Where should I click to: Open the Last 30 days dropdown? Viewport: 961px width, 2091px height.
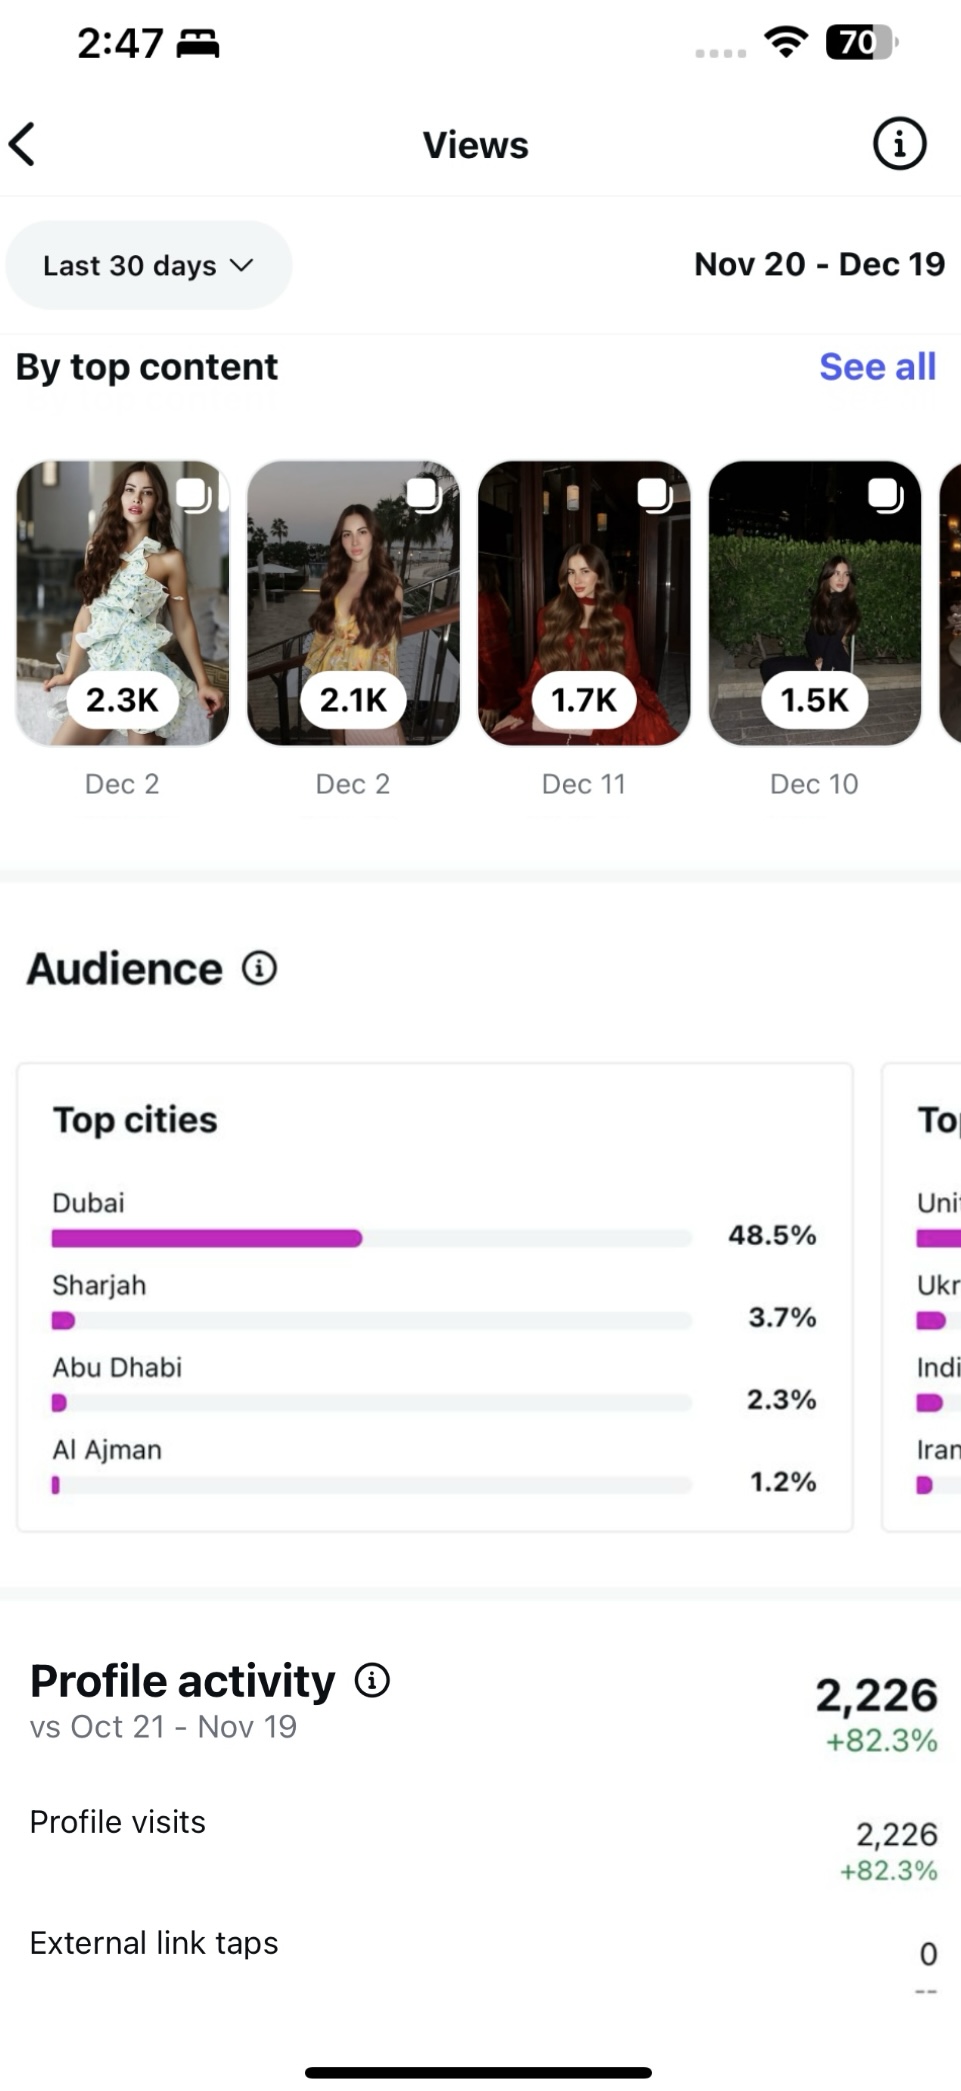(148, 265)
